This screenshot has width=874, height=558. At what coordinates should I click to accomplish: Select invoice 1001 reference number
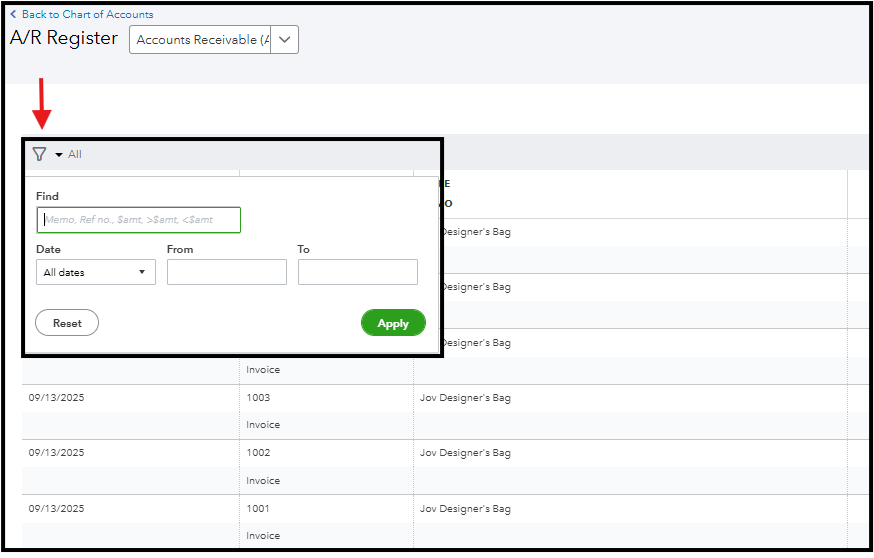[x=258, y=508]
